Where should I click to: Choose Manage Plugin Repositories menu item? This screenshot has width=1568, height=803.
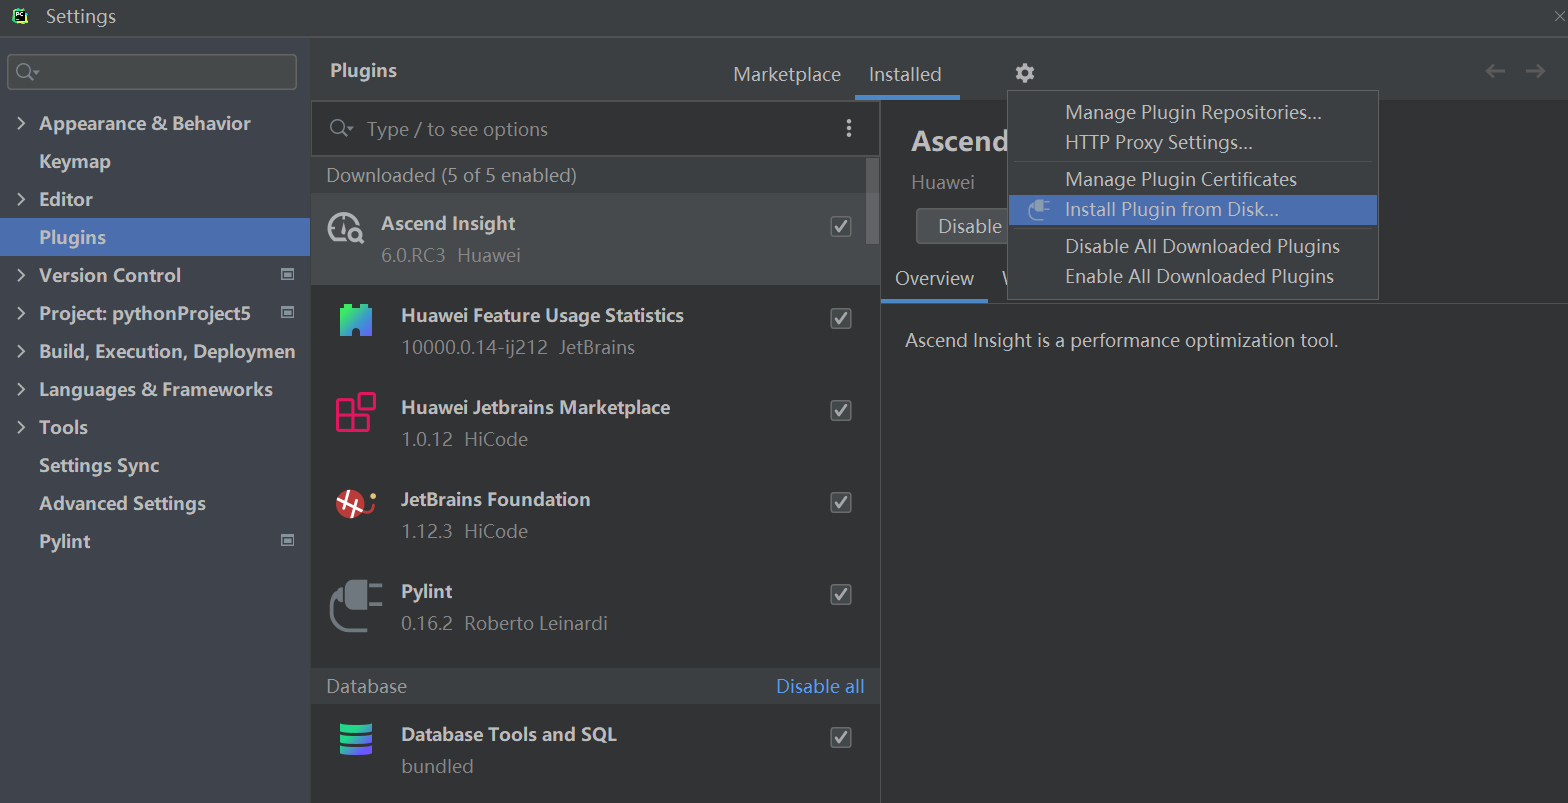tap(1192, 112)
